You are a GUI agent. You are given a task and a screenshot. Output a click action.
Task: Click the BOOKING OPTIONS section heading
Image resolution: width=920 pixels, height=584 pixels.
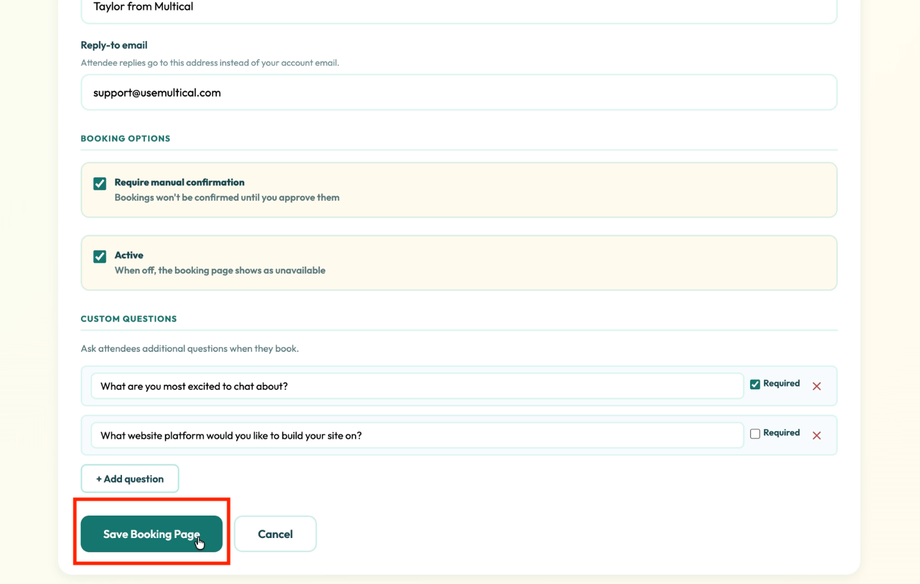click(x=125, y=138)
